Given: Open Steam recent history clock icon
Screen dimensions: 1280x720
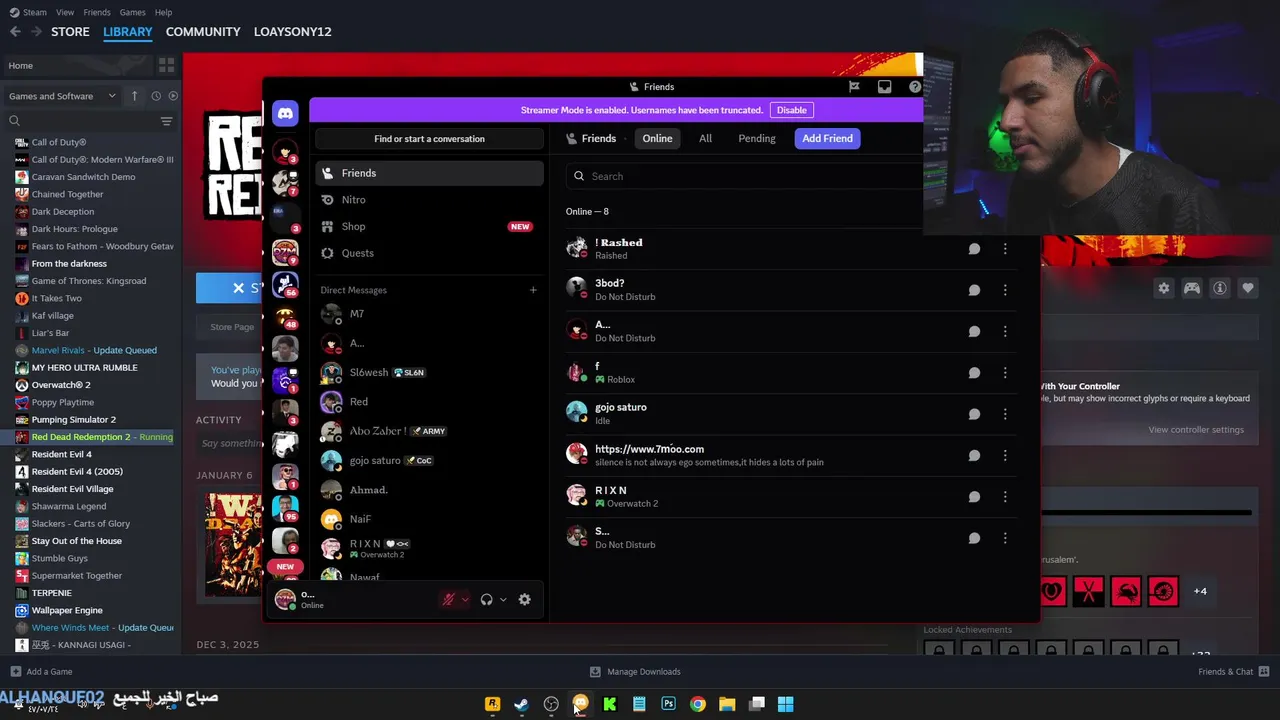Looking at the screenshot, I should pyautogui.click(x=156, y=96).
